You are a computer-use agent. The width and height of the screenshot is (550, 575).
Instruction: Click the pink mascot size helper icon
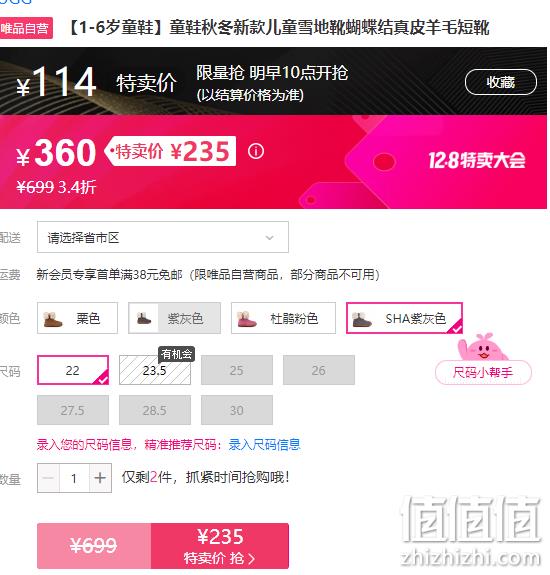pos(481,347)
